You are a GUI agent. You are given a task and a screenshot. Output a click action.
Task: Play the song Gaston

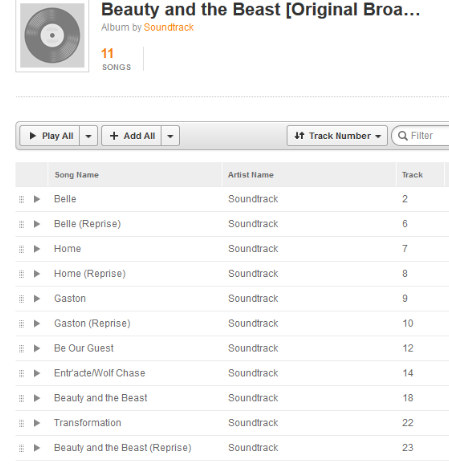37,299
